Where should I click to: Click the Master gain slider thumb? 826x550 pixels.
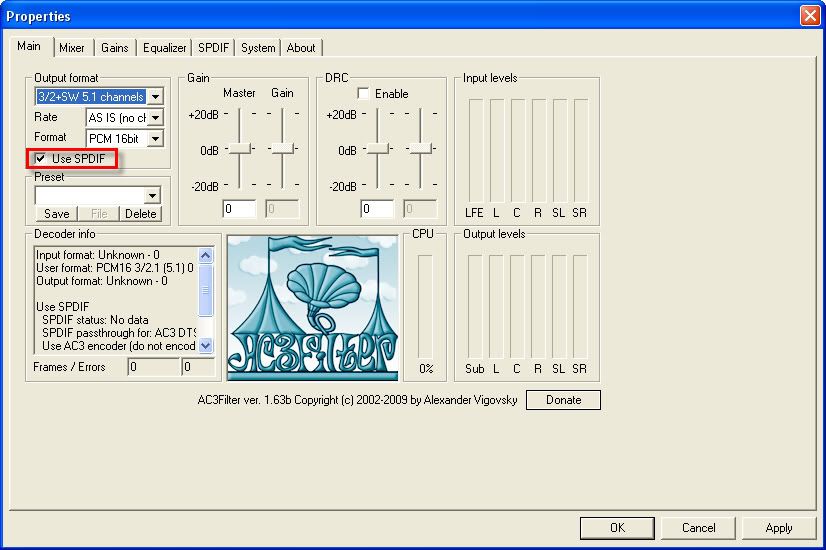coord(240,149)
